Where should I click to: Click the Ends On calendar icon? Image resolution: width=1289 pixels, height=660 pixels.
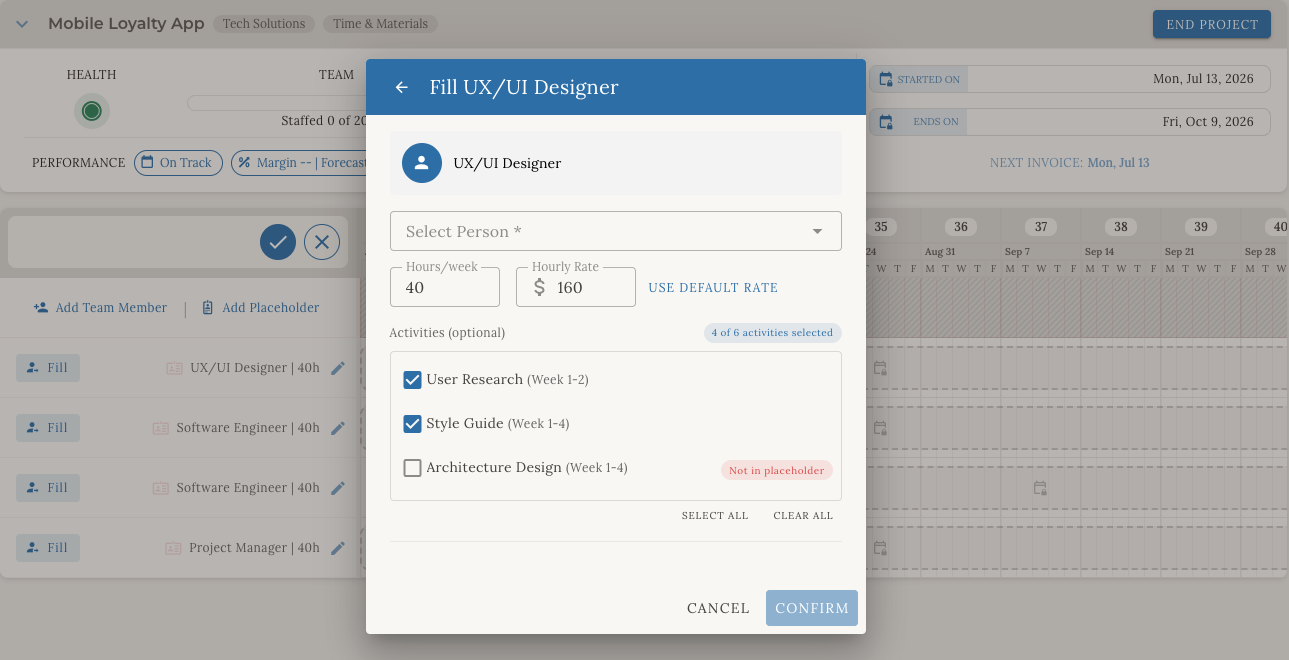[x=886, y=122]
